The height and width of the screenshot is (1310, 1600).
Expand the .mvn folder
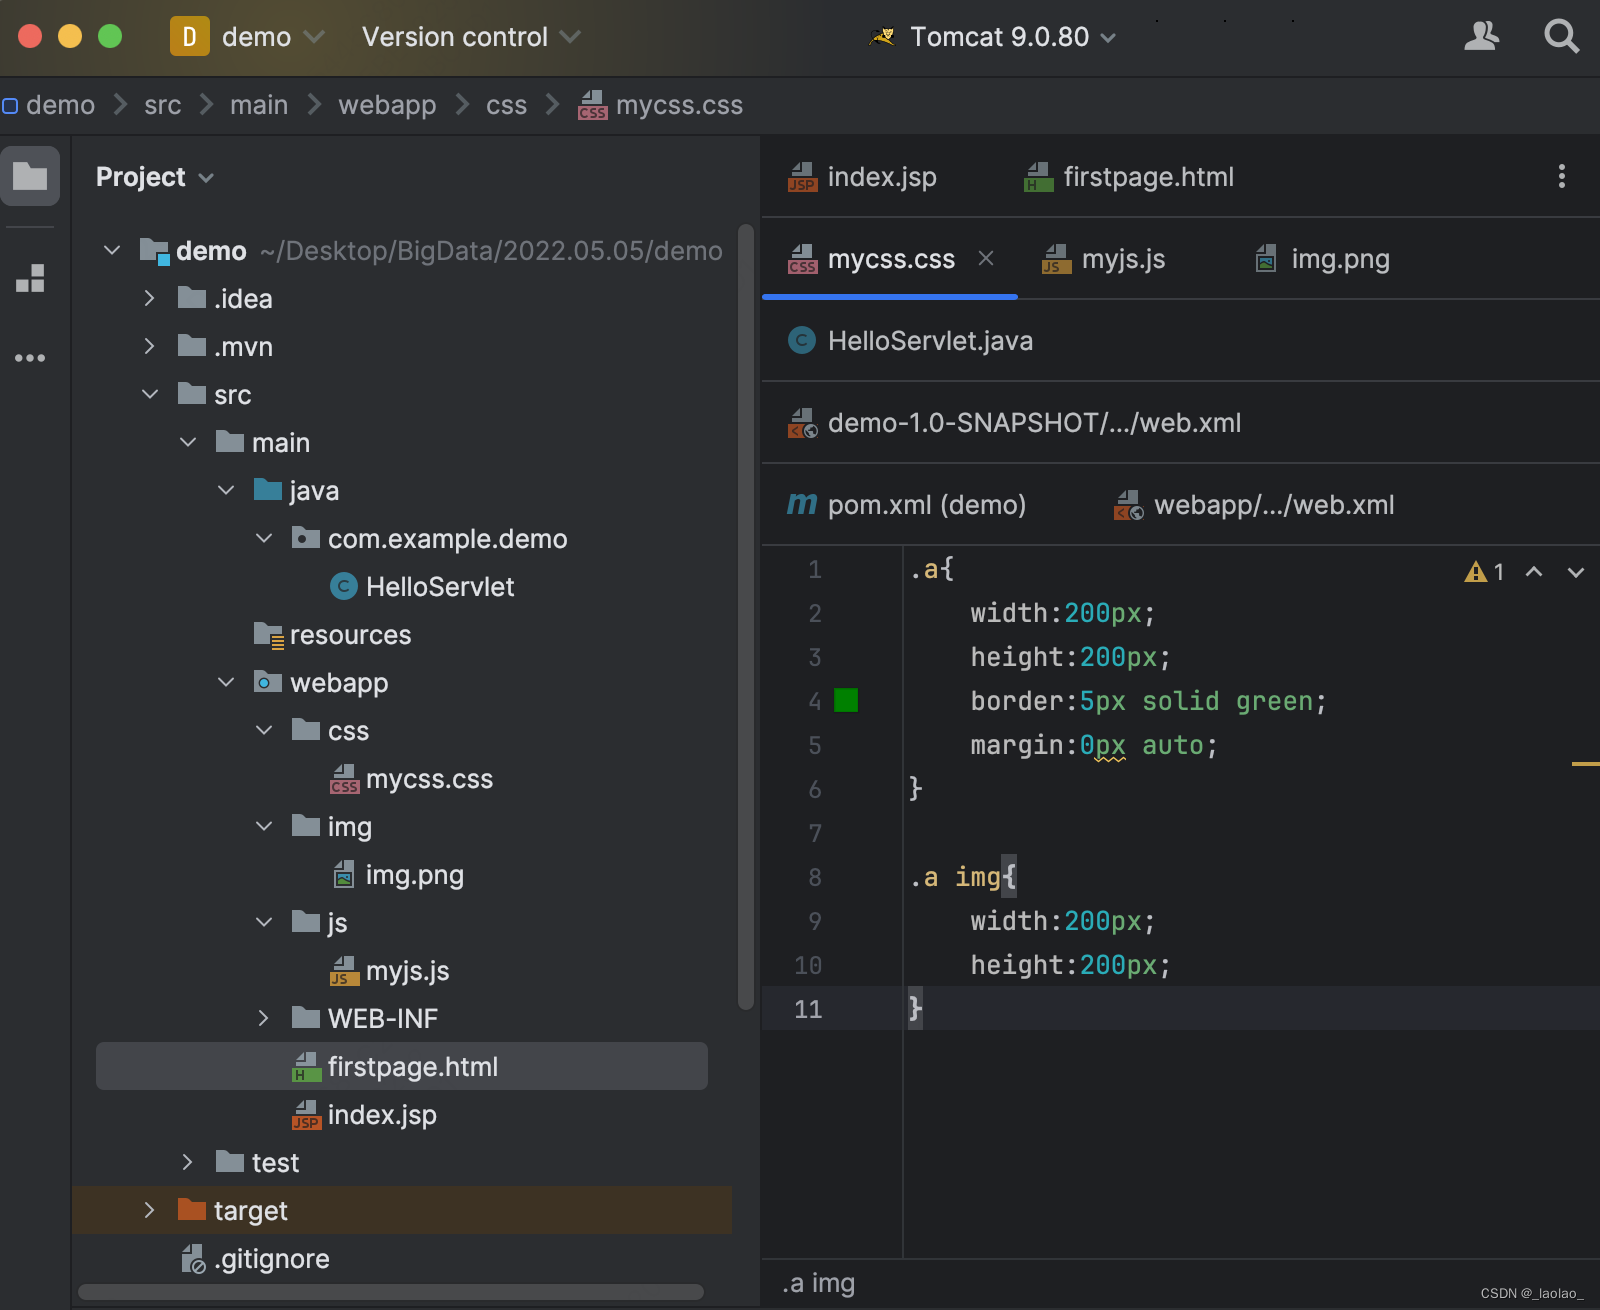[149, 346]
